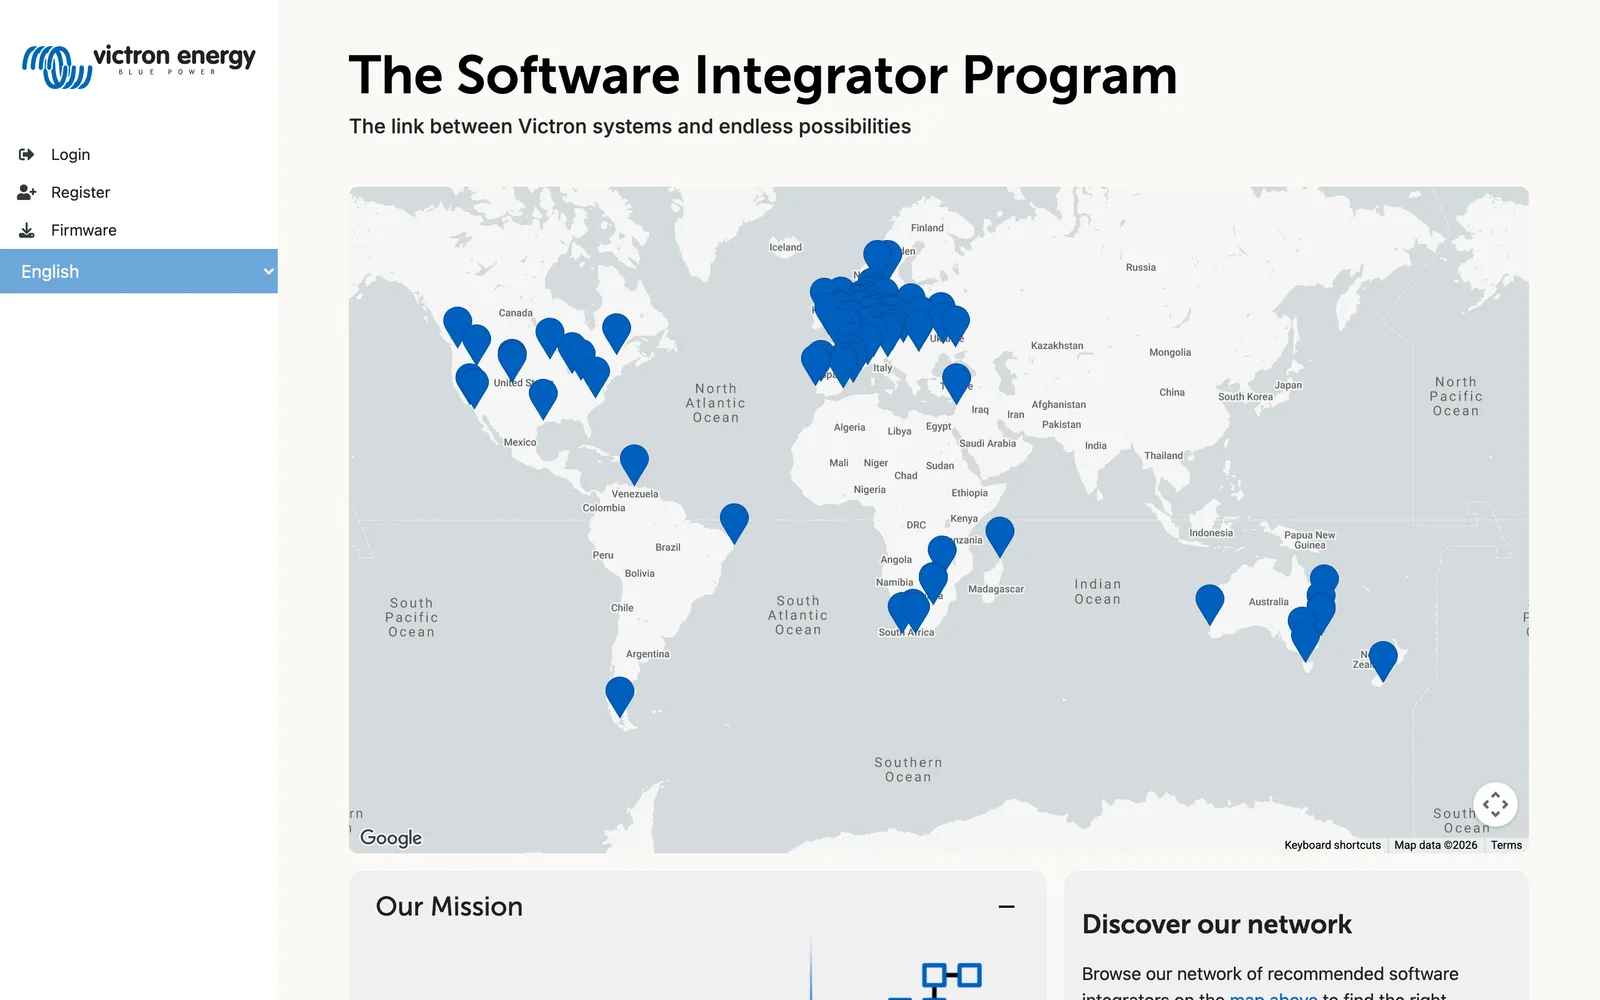The image size is (1600, 1000).
Task: Click the Victron Energy logo
Action: (x=139, y=66)
